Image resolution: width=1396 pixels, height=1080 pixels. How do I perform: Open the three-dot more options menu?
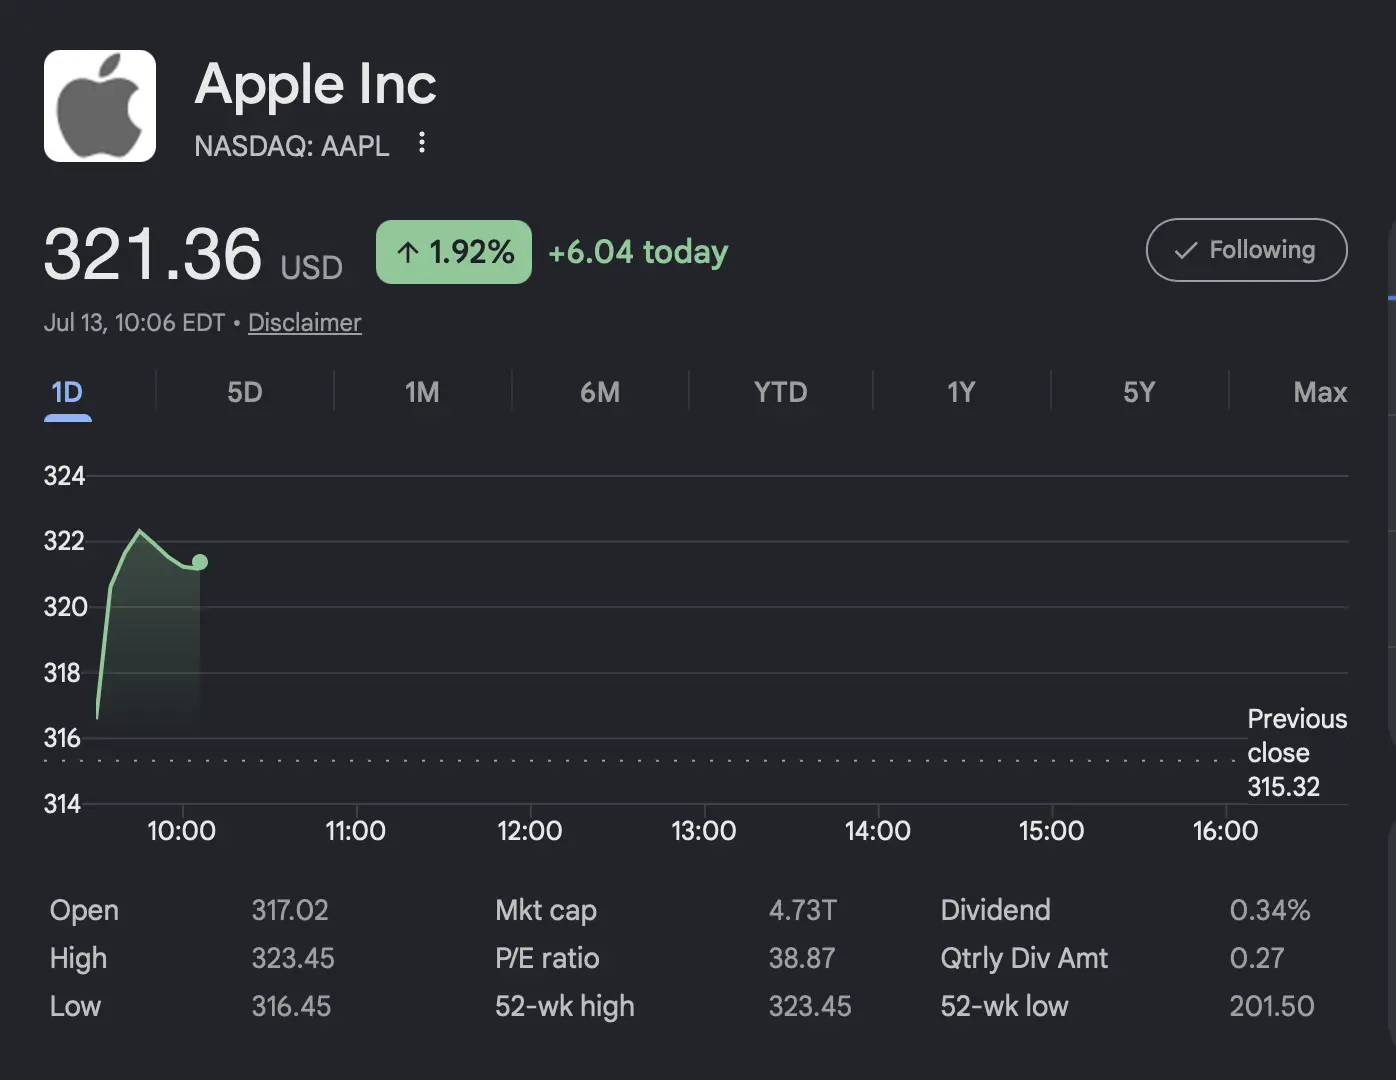pyautogui.click(x=422, y=143)
